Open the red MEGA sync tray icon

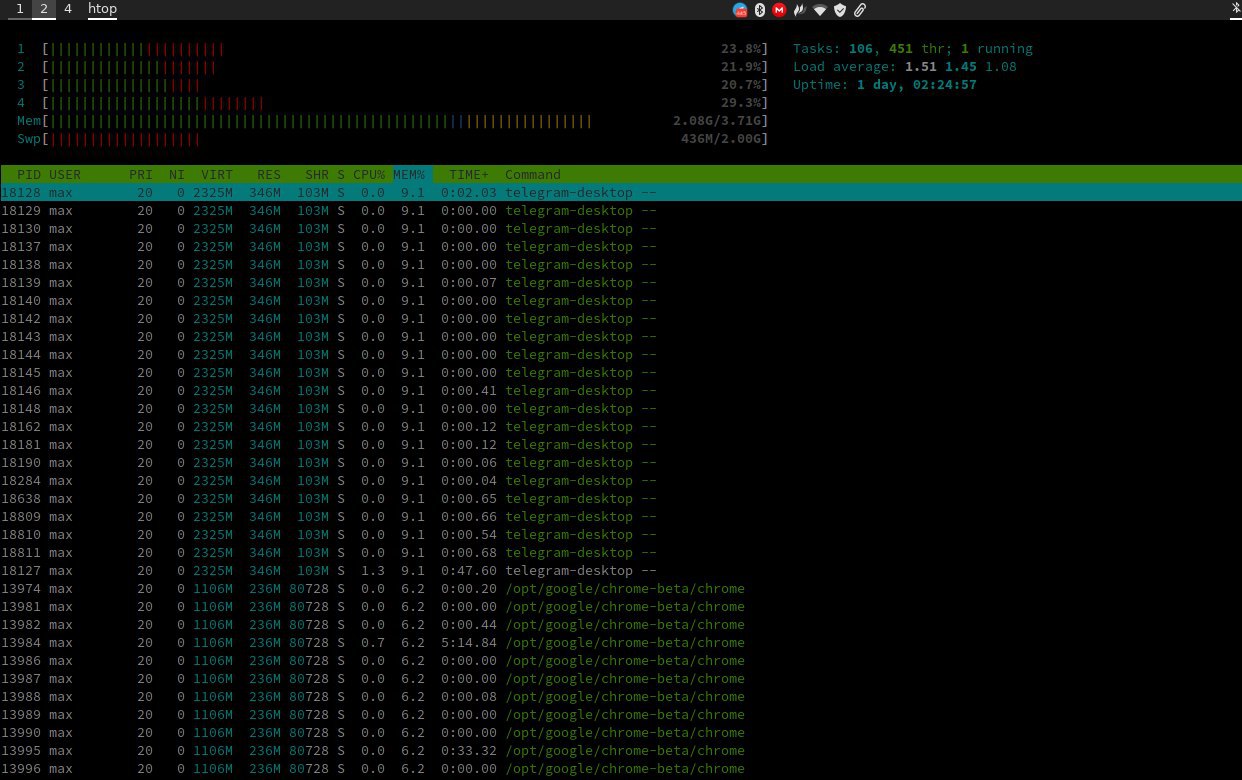pyautogui.click(x=779, y=10)
